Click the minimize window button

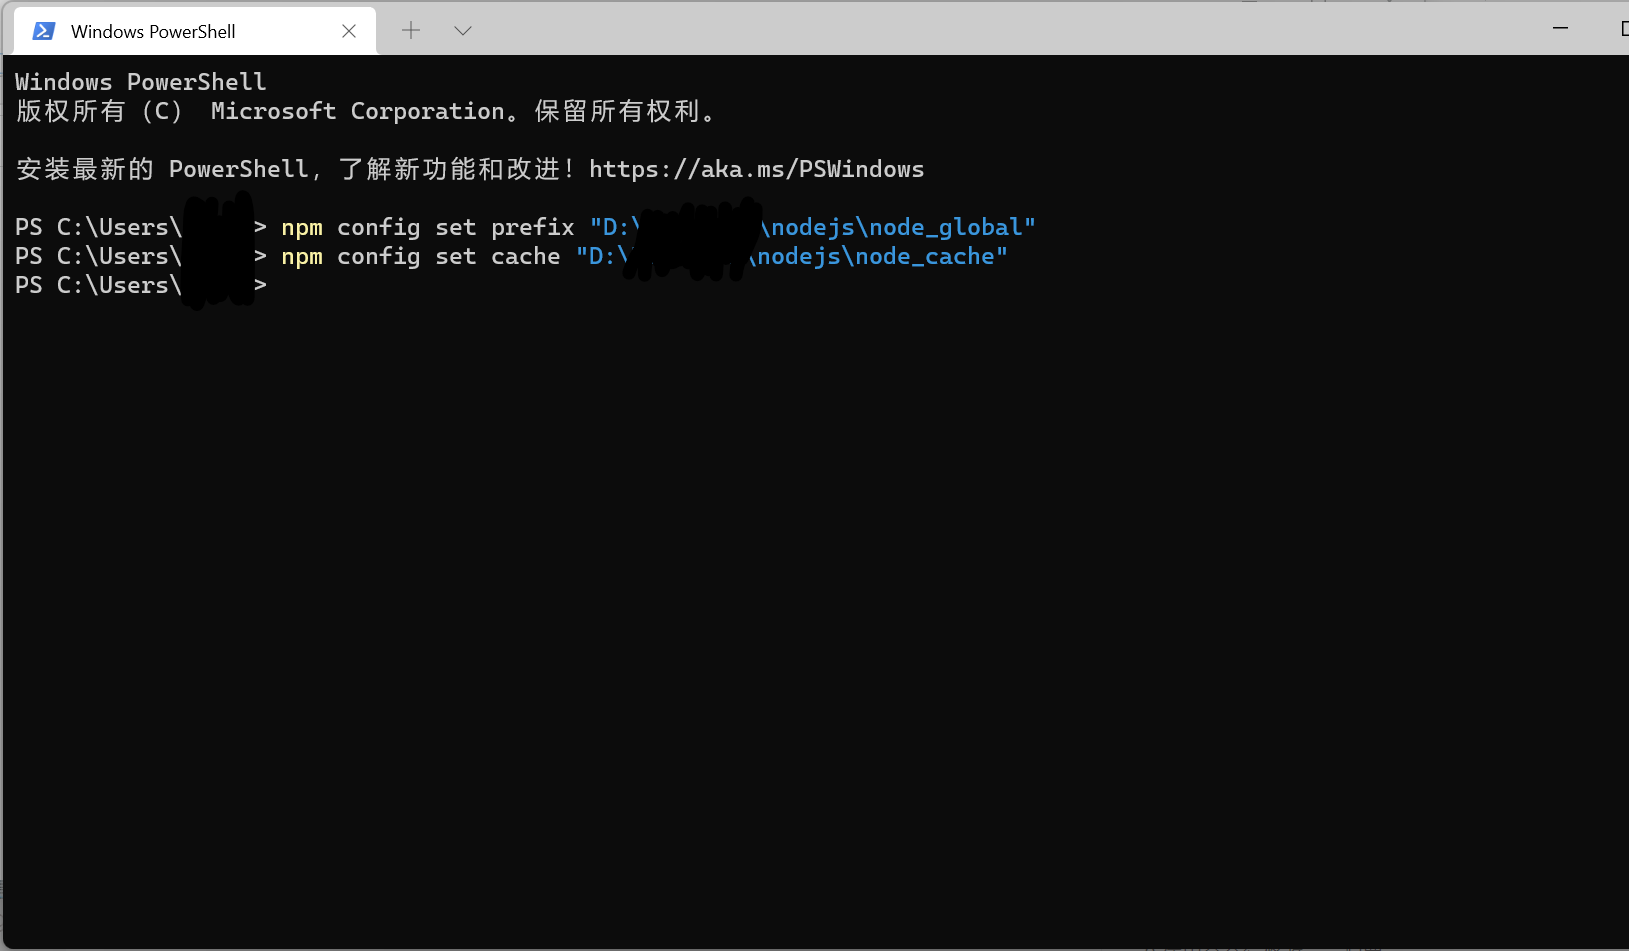1561,28
